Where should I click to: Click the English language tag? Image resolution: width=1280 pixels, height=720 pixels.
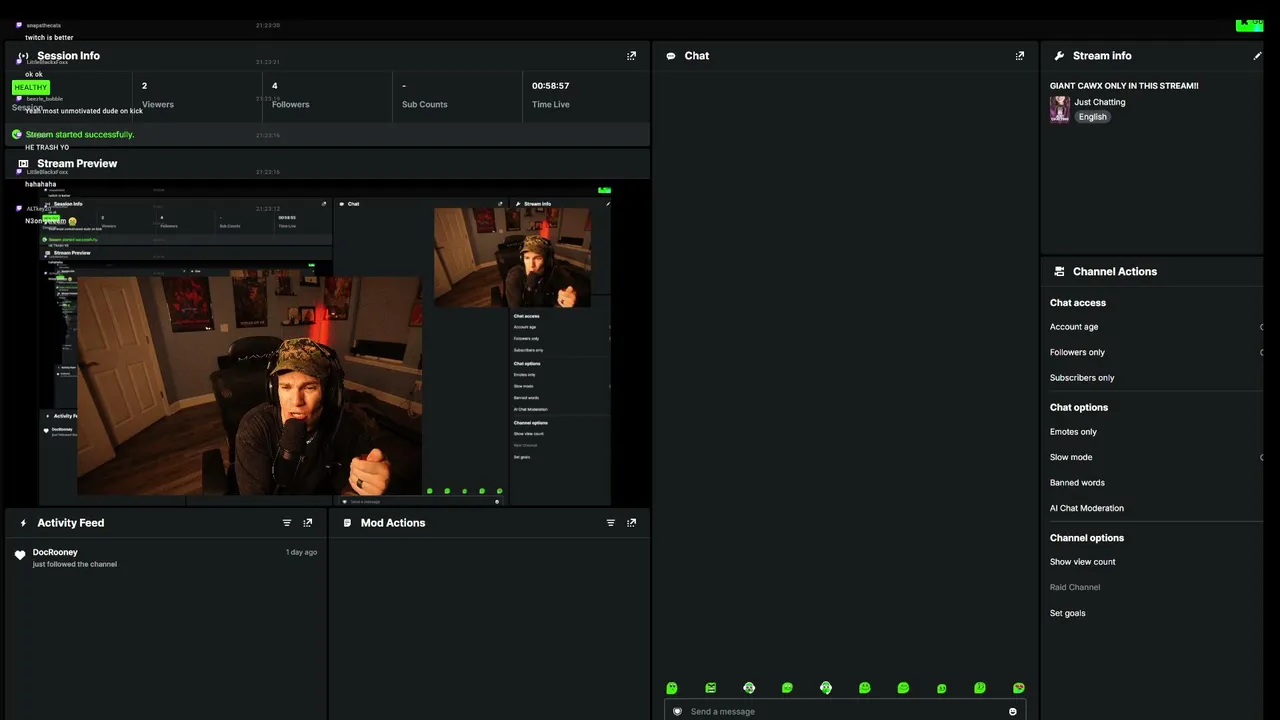pyautogui.click(x=1092, y=117)
